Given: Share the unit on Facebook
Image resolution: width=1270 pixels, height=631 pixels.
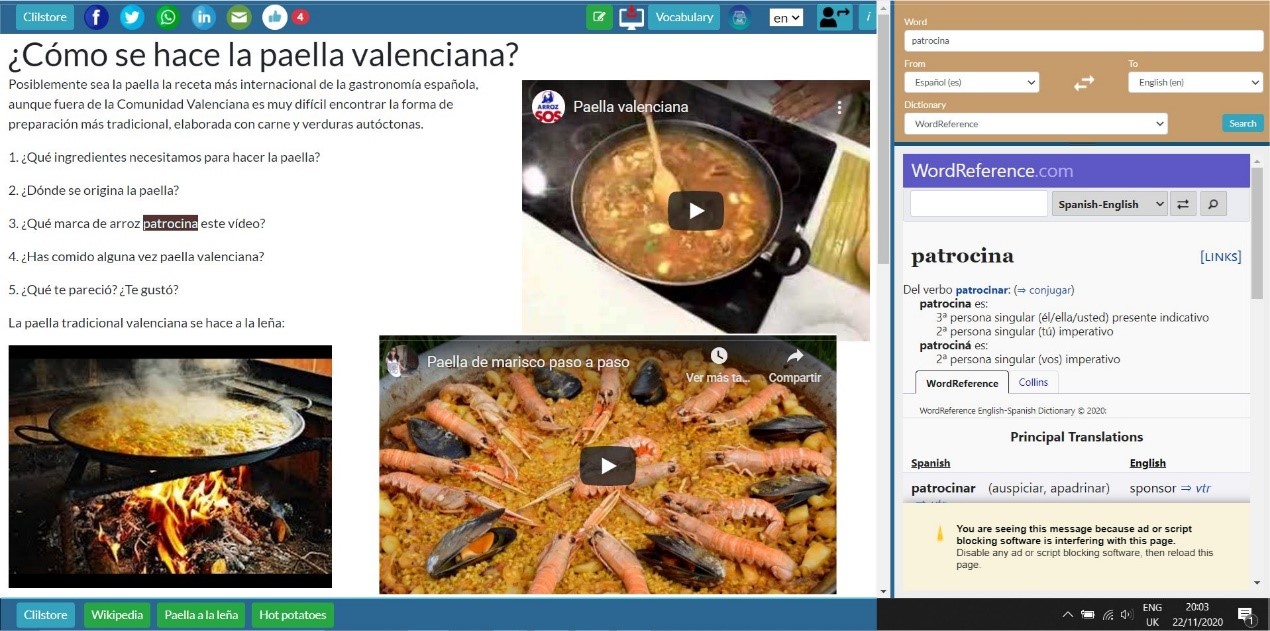Looking at the screenshot, I should (96, 17).
